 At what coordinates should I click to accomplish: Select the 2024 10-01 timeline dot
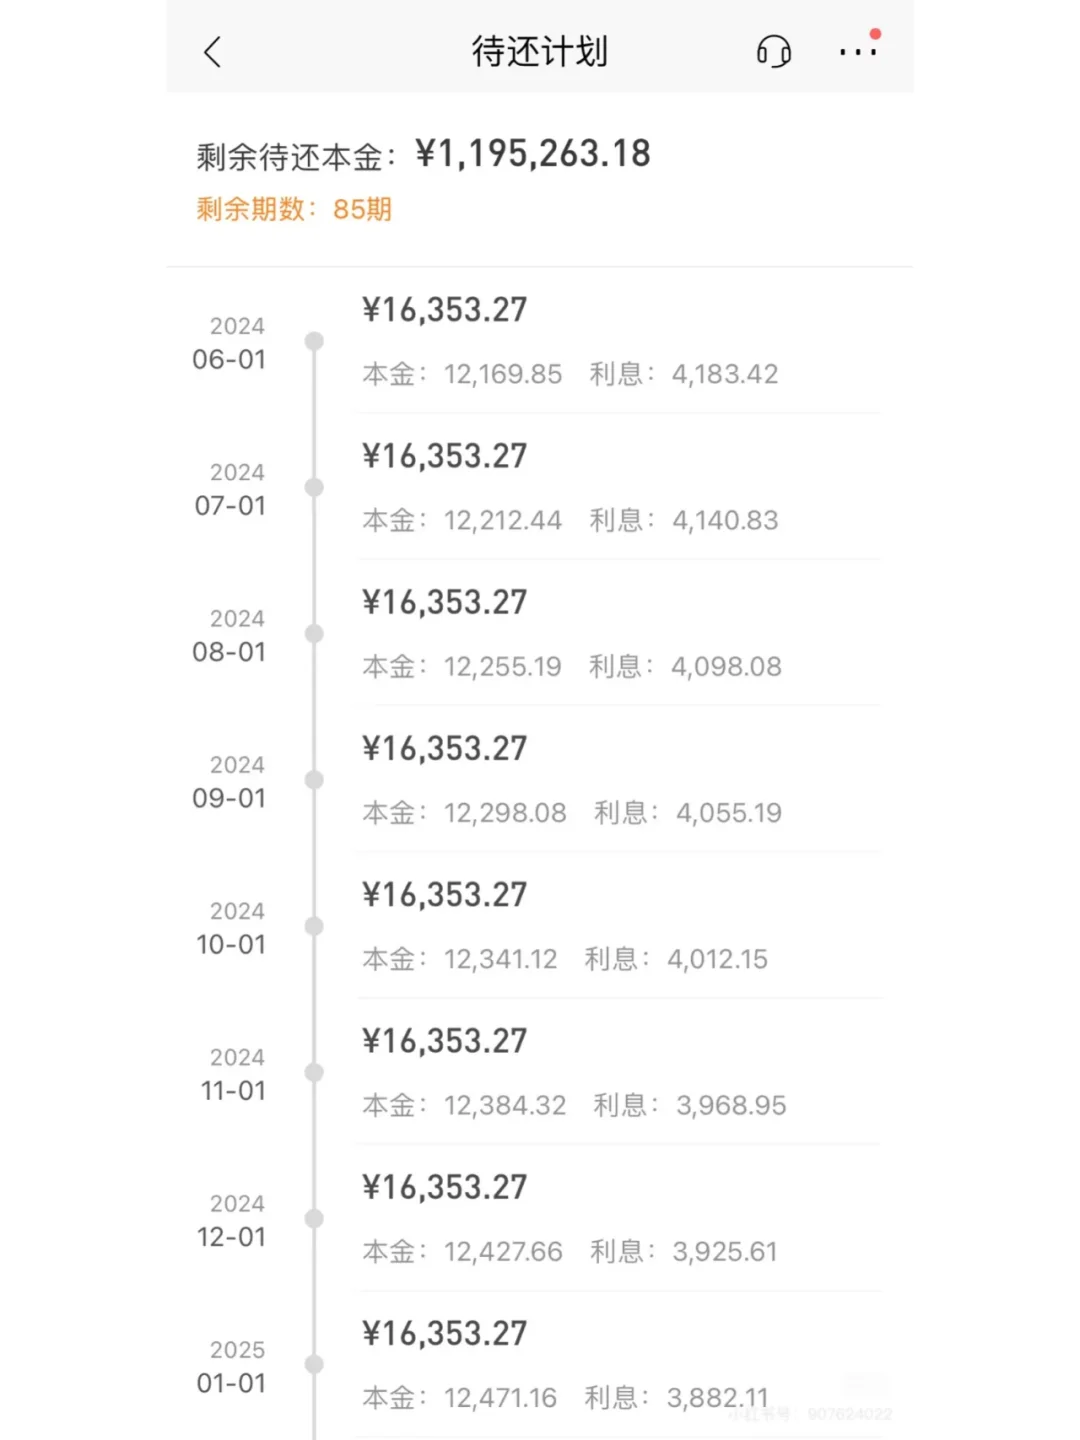(314, 926)
